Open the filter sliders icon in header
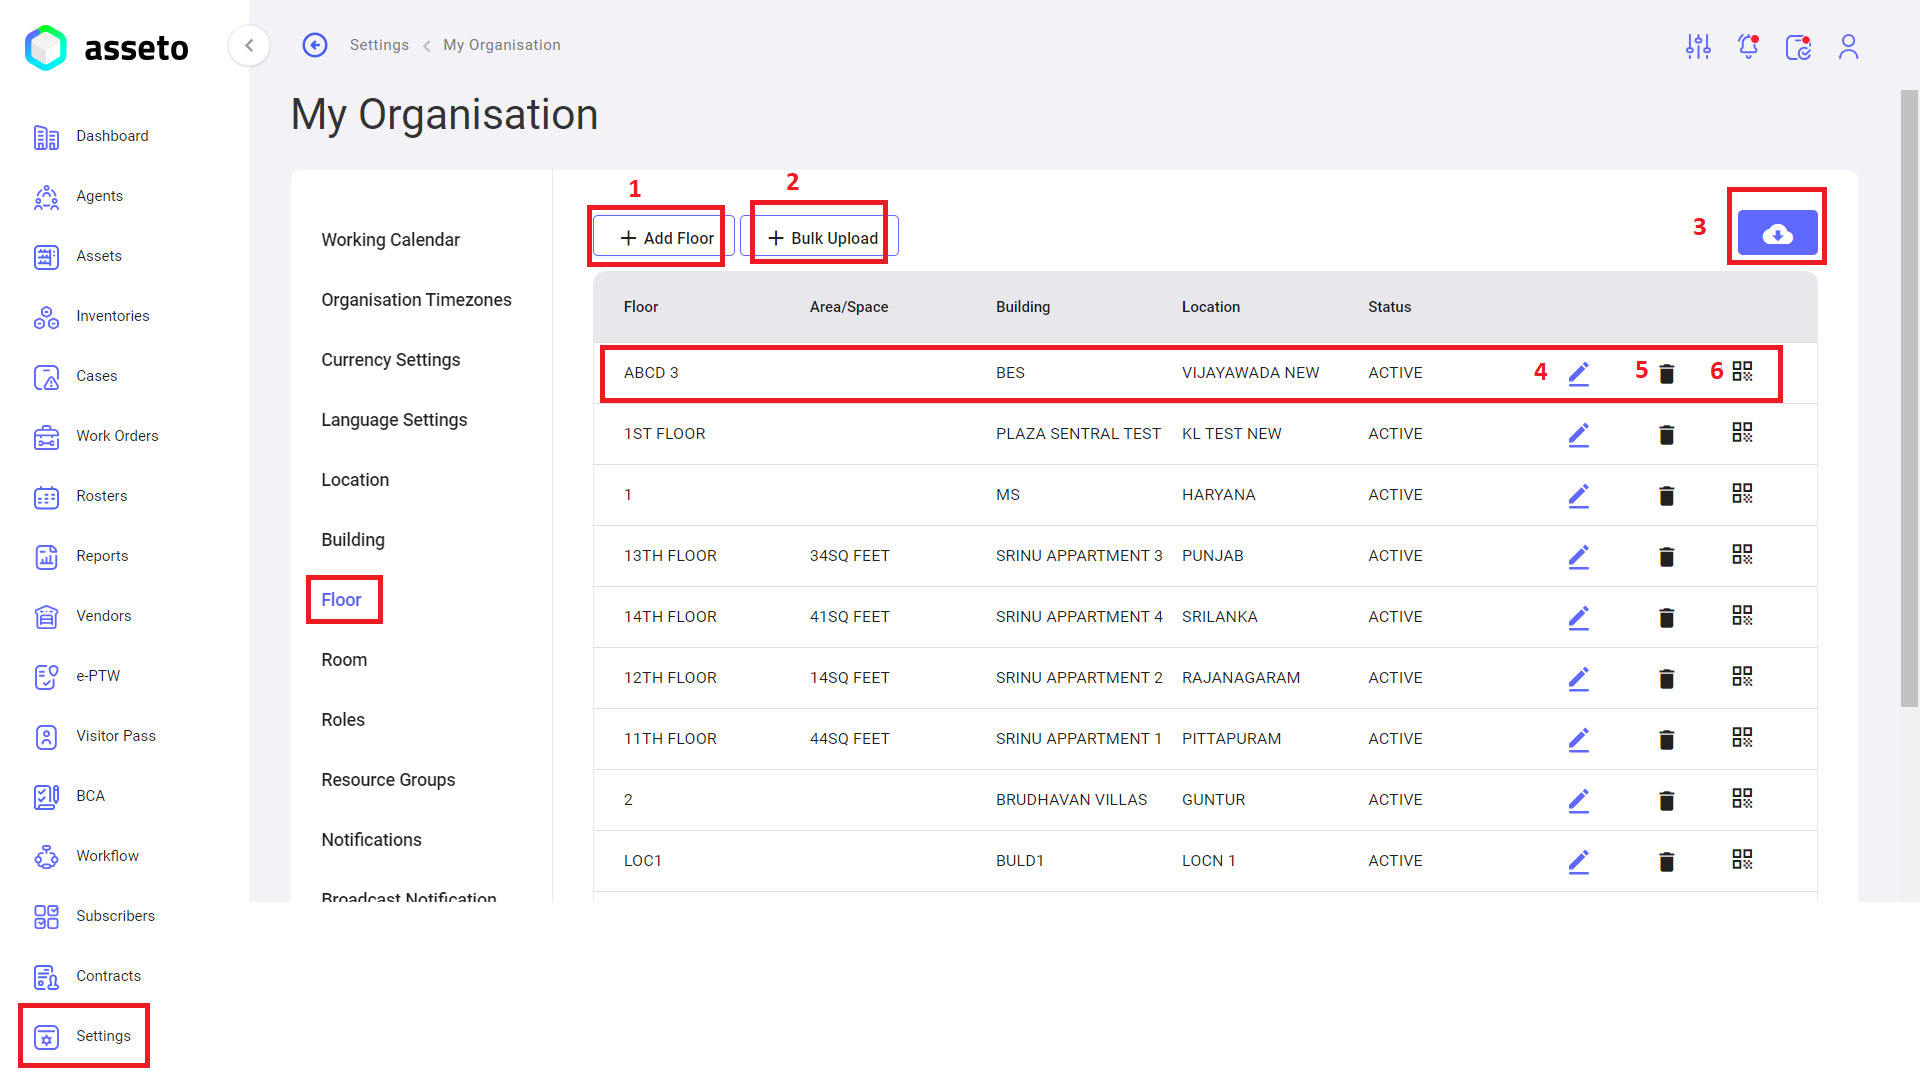The height and width of the screenshot is (1072, 1920). pos(1698,46)
